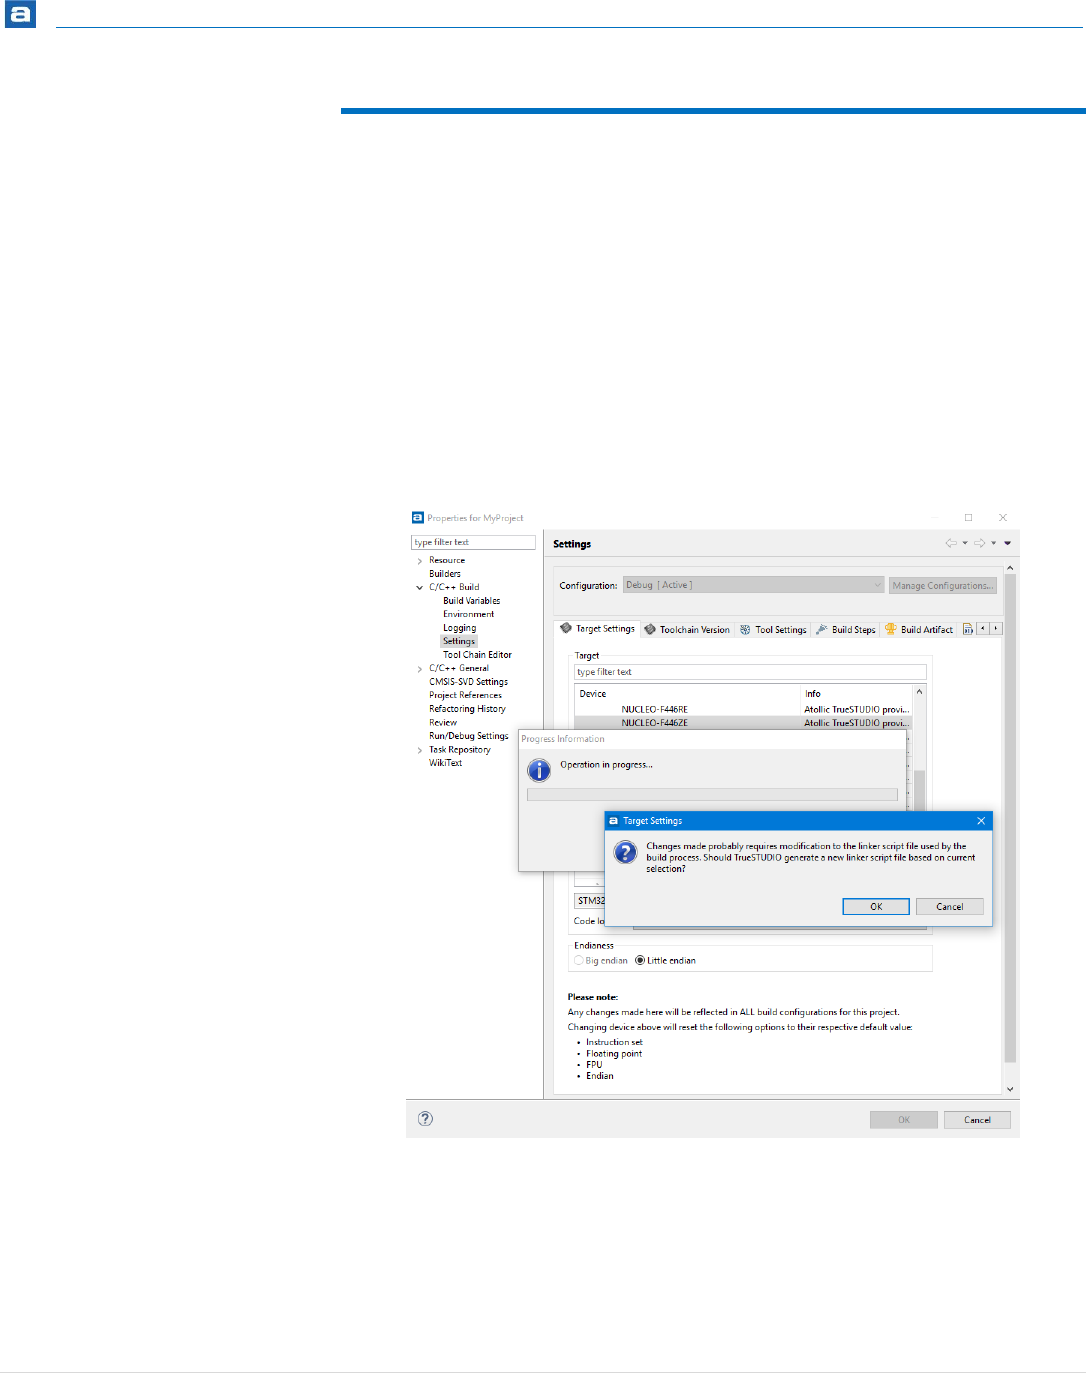This screenshot has width=1086, height=1373.
Task: Select Run/Debug Settings tree item
Action: click(468, 736)
